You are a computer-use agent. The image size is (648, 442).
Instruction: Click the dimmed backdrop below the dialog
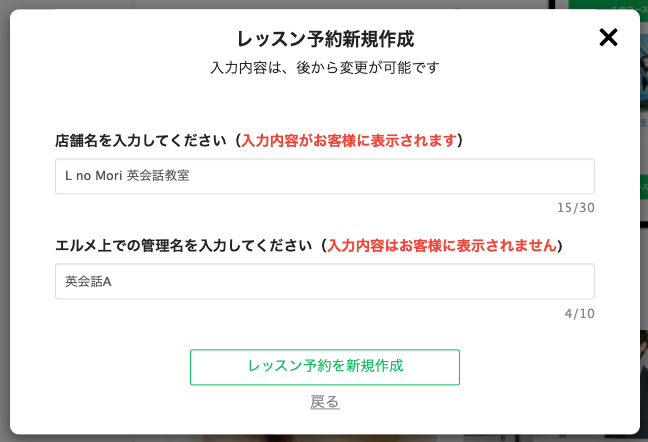pos(325,438)
